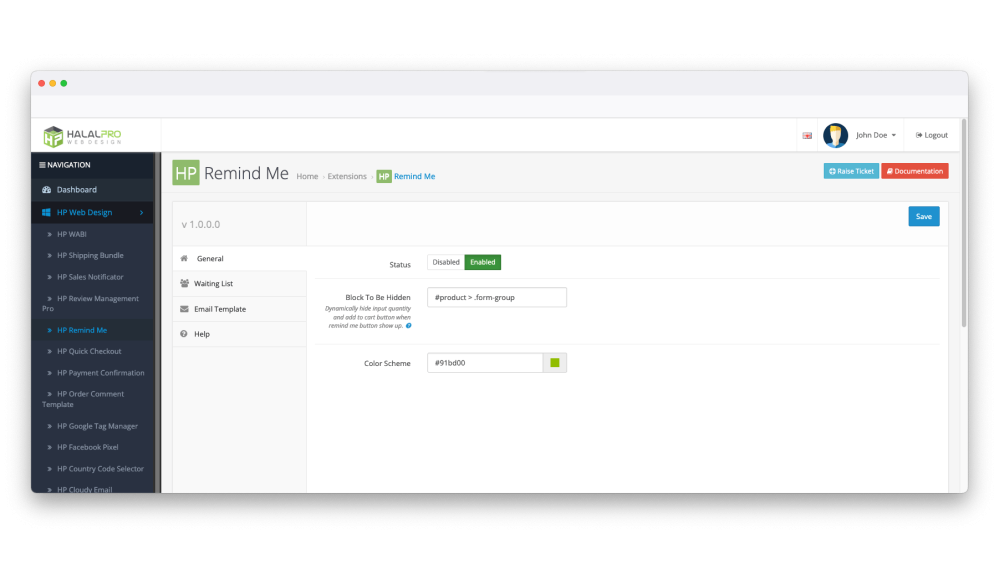This screenshot has width=1000, height=585.
Task: Click the Block To Be Hidden input field
Action: (x=496, y=297)
